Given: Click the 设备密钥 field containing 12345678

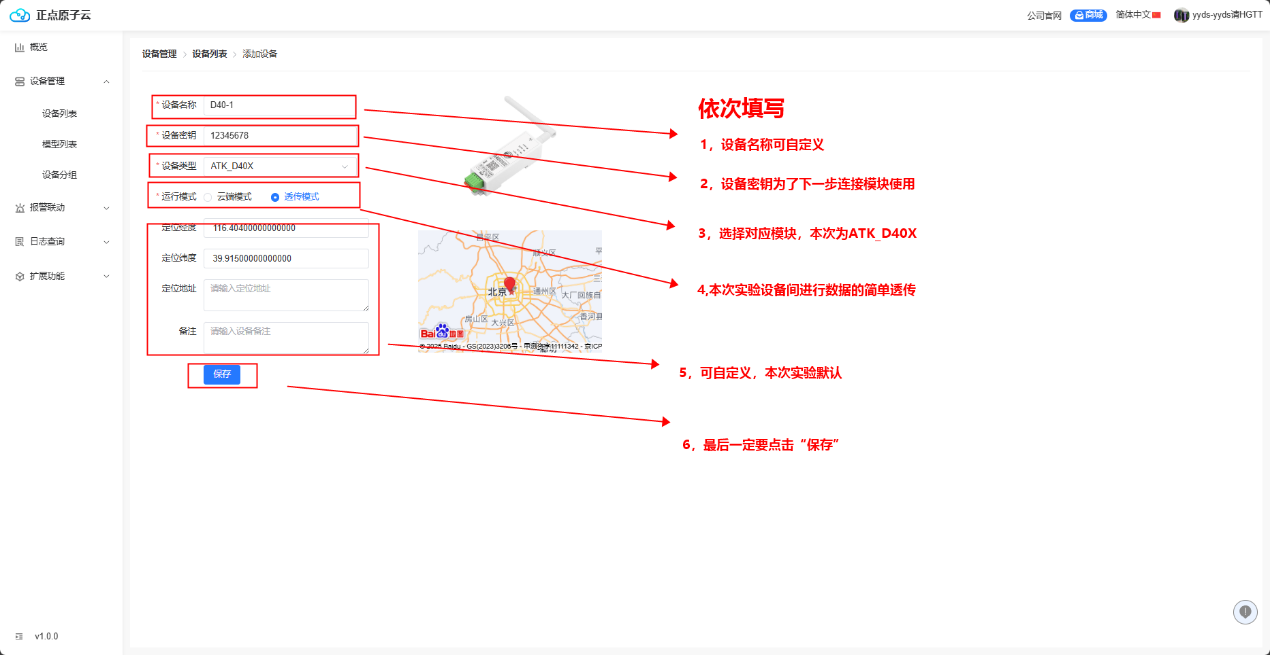Looking at the screenshot, I should [x=280, y=135].
